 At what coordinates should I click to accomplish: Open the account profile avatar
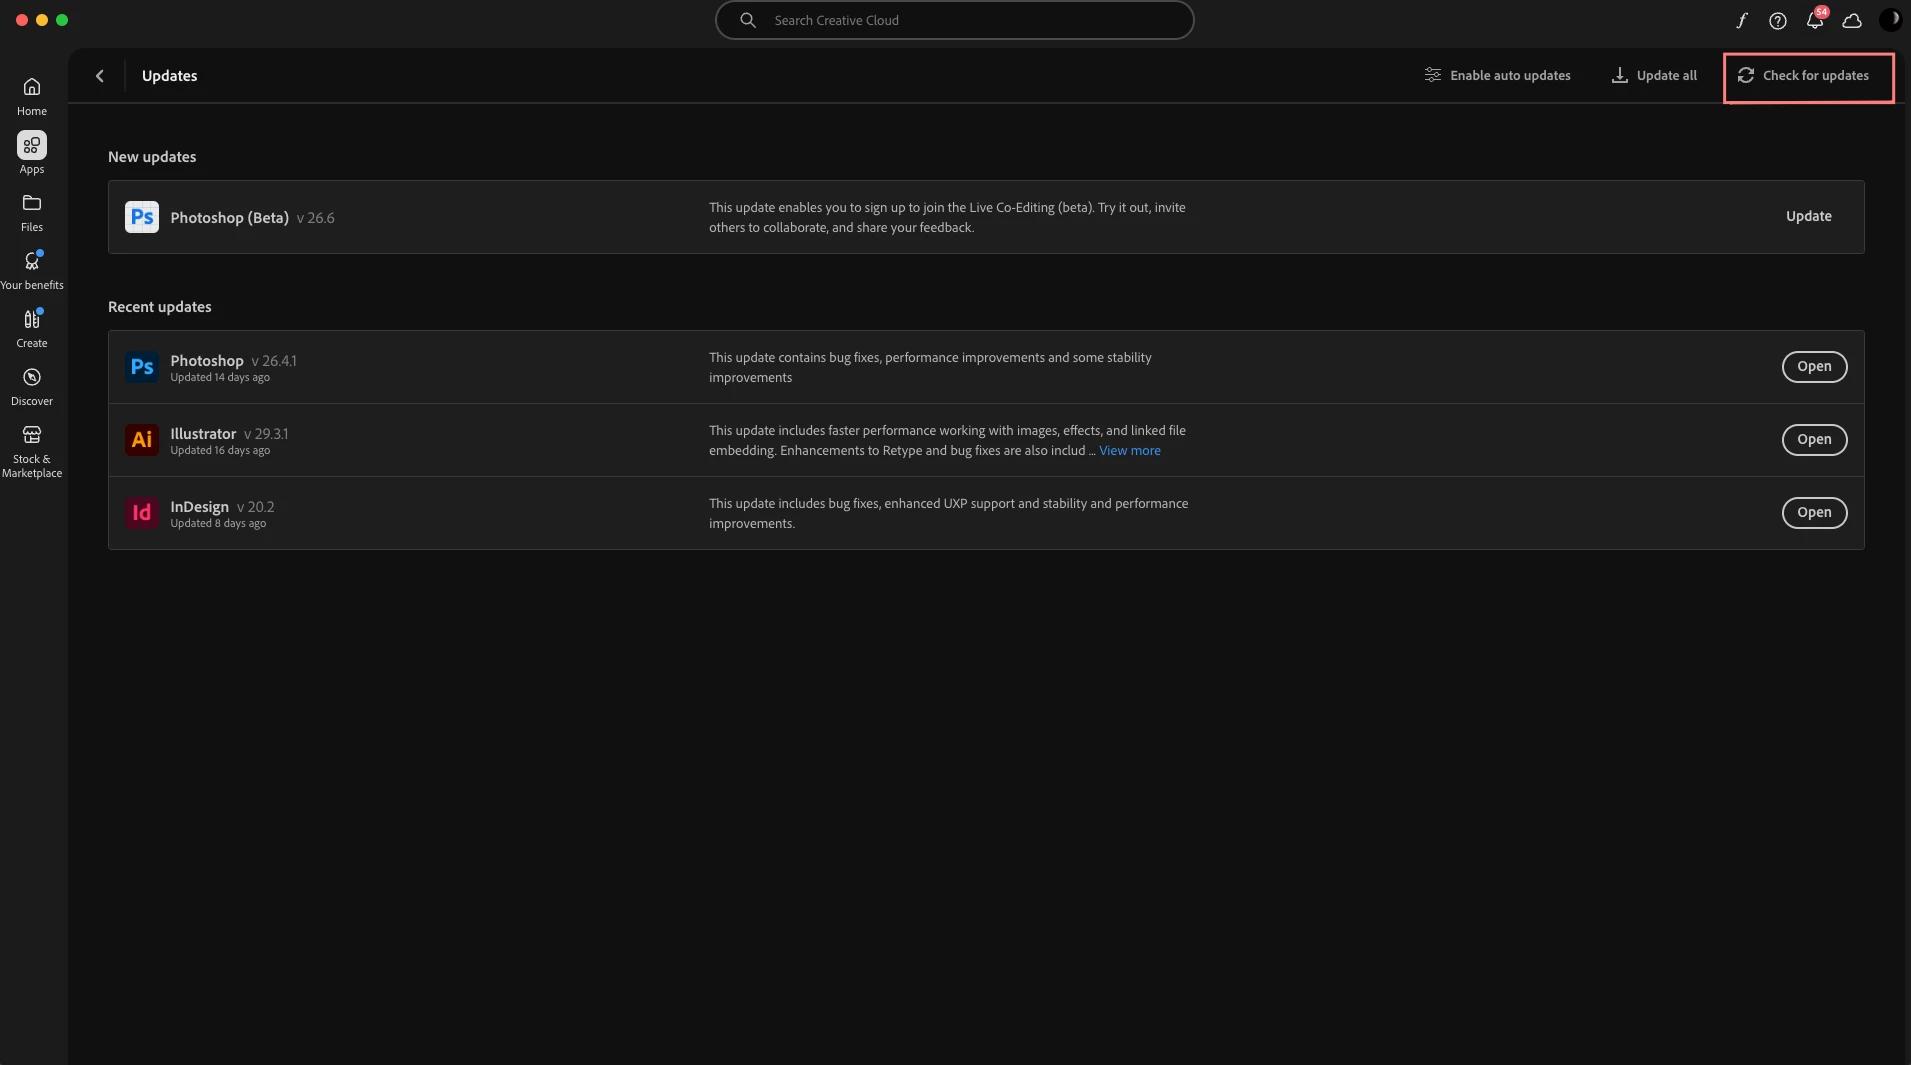click(x=1890, y=20)
